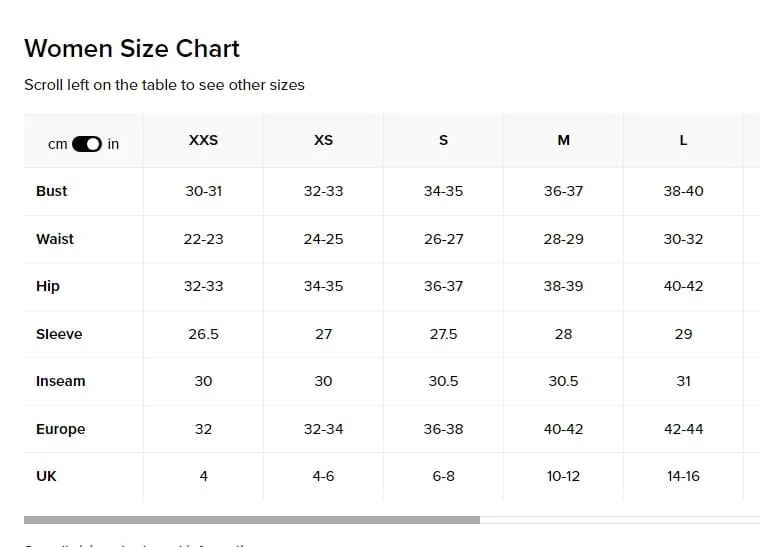This screenshot has height=547, width=760.
Task: Click the empty scrollbar track right of thumb
Action: [620, 520]
